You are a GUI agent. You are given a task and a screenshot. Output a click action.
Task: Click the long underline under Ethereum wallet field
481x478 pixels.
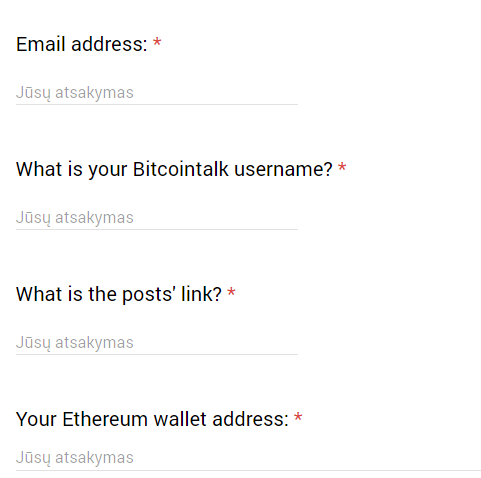(248, 470)
